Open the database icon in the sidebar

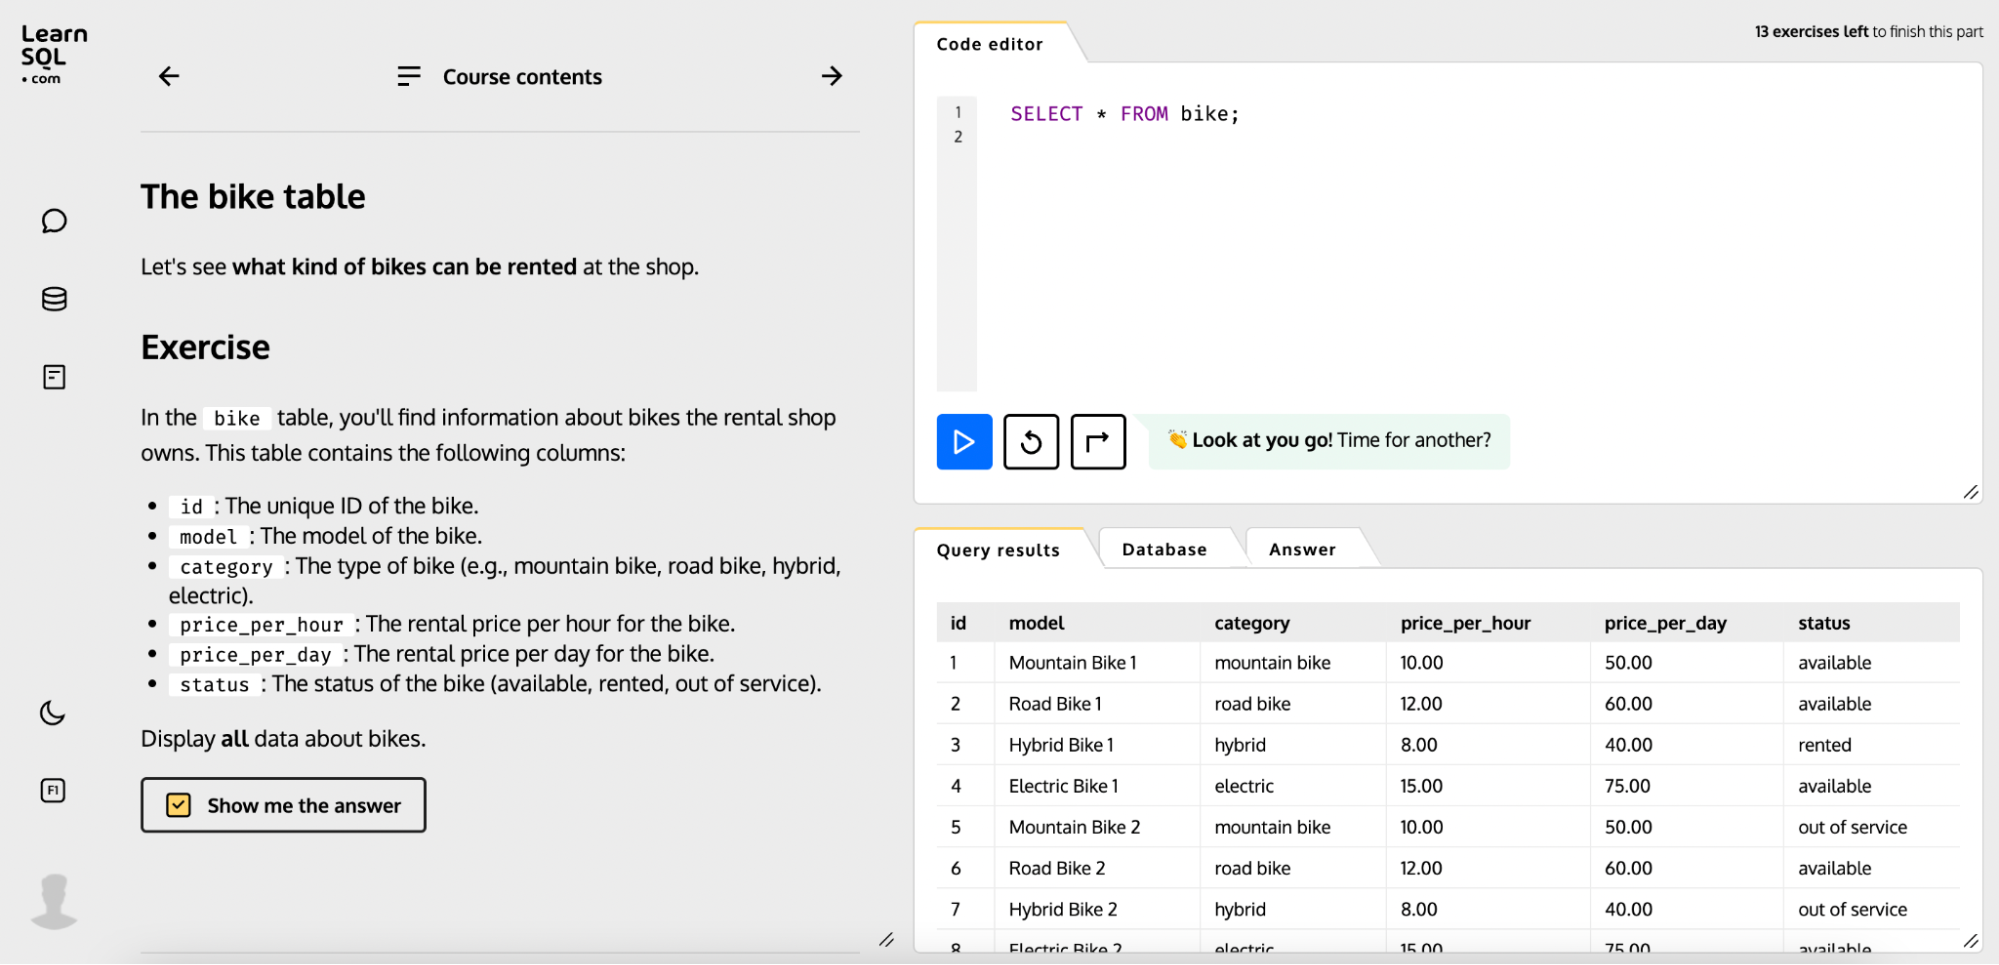click(54, 299)
